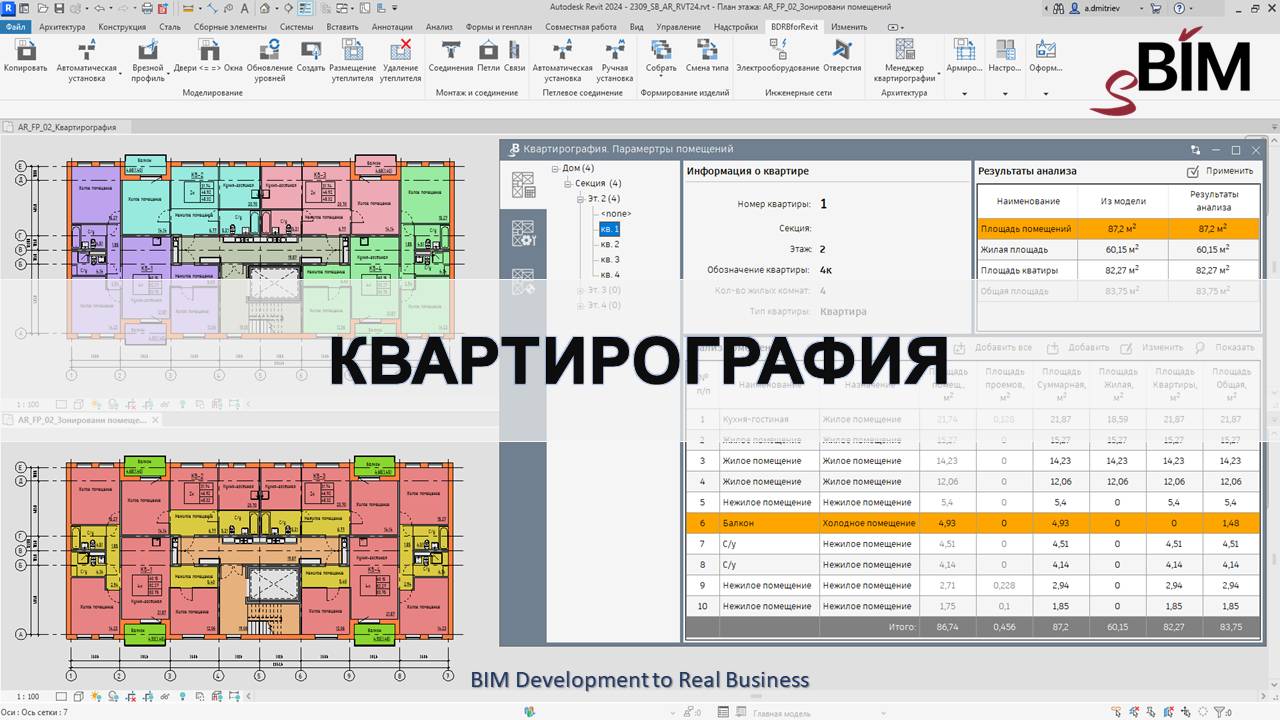Click the Армирование ribbon icon
This screenshot has width=1280, height=720.
coord(964,56)
